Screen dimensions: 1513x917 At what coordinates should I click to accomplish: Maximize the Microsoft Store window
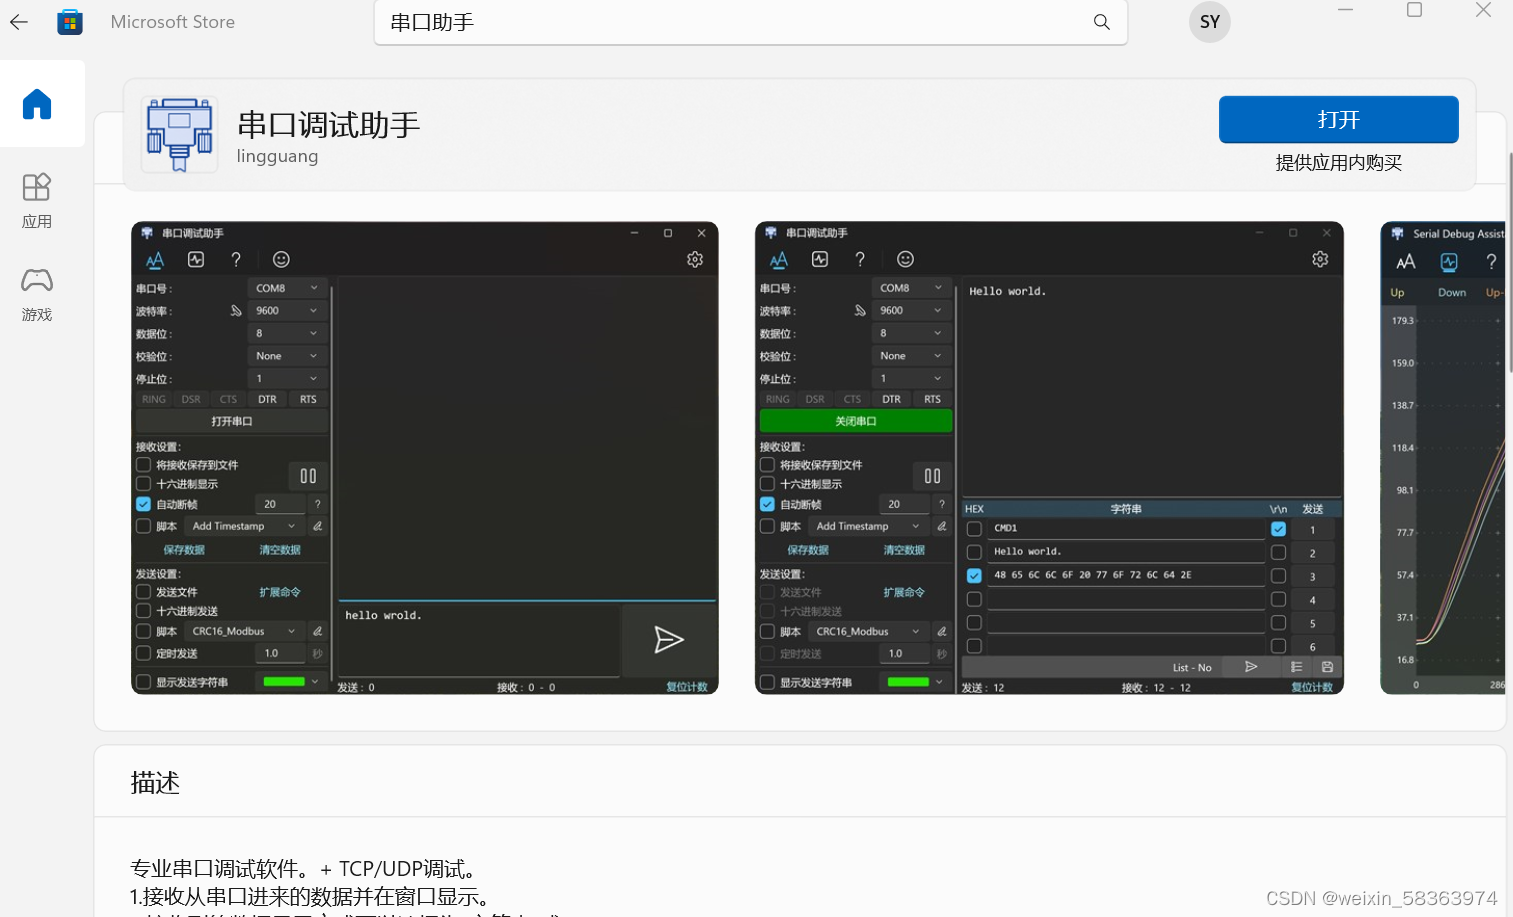coord(1414,10)
